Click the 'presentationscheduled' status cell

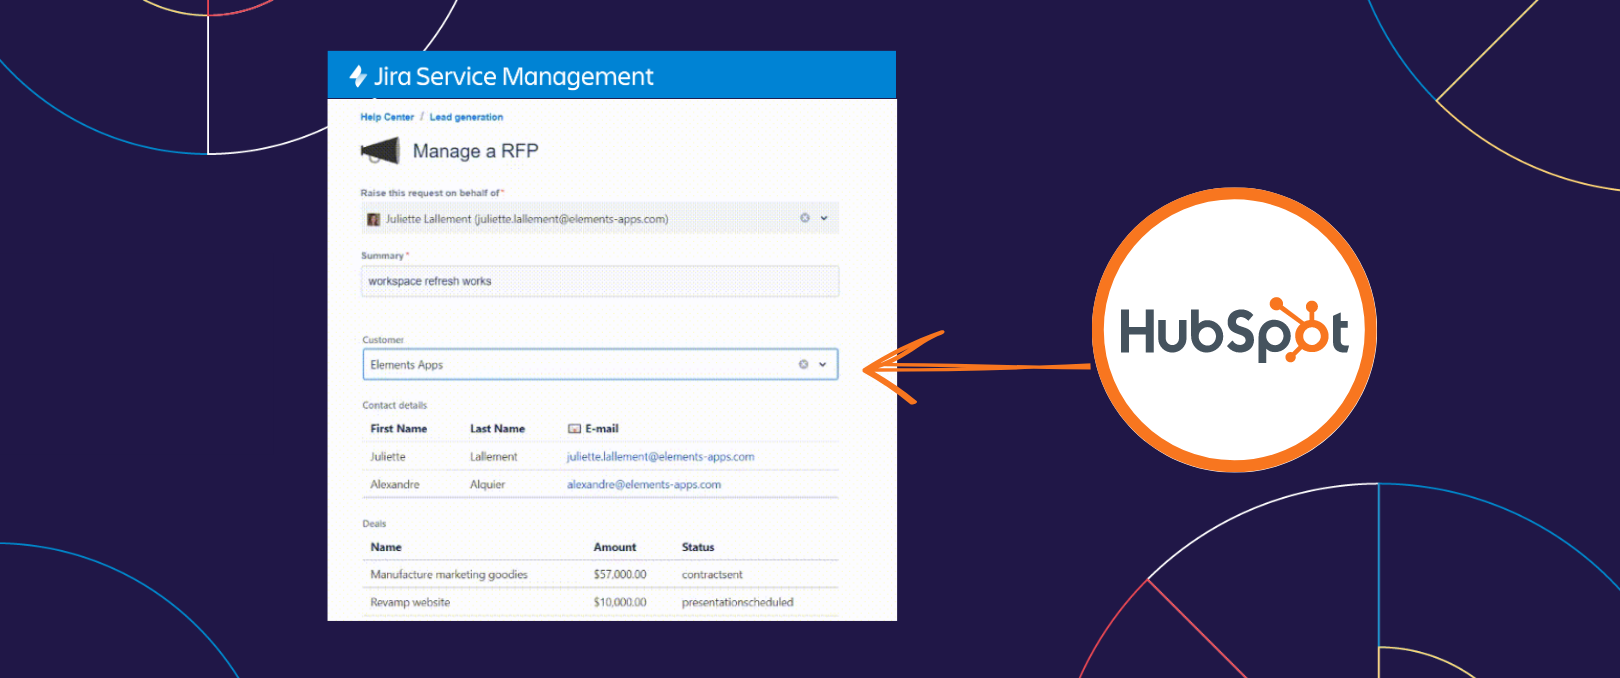click(737, 603)
